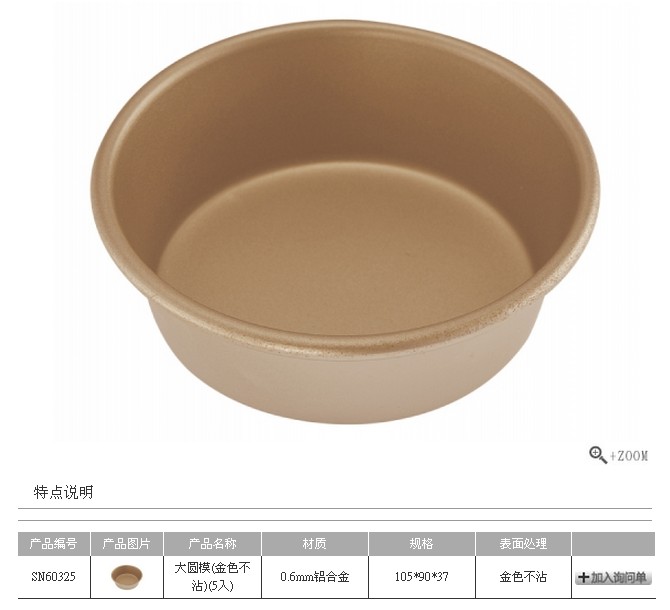Open the small product thumbnail in table
This screenshot has height=610, width=670.
pyautogui.click(x=126, y=577)
